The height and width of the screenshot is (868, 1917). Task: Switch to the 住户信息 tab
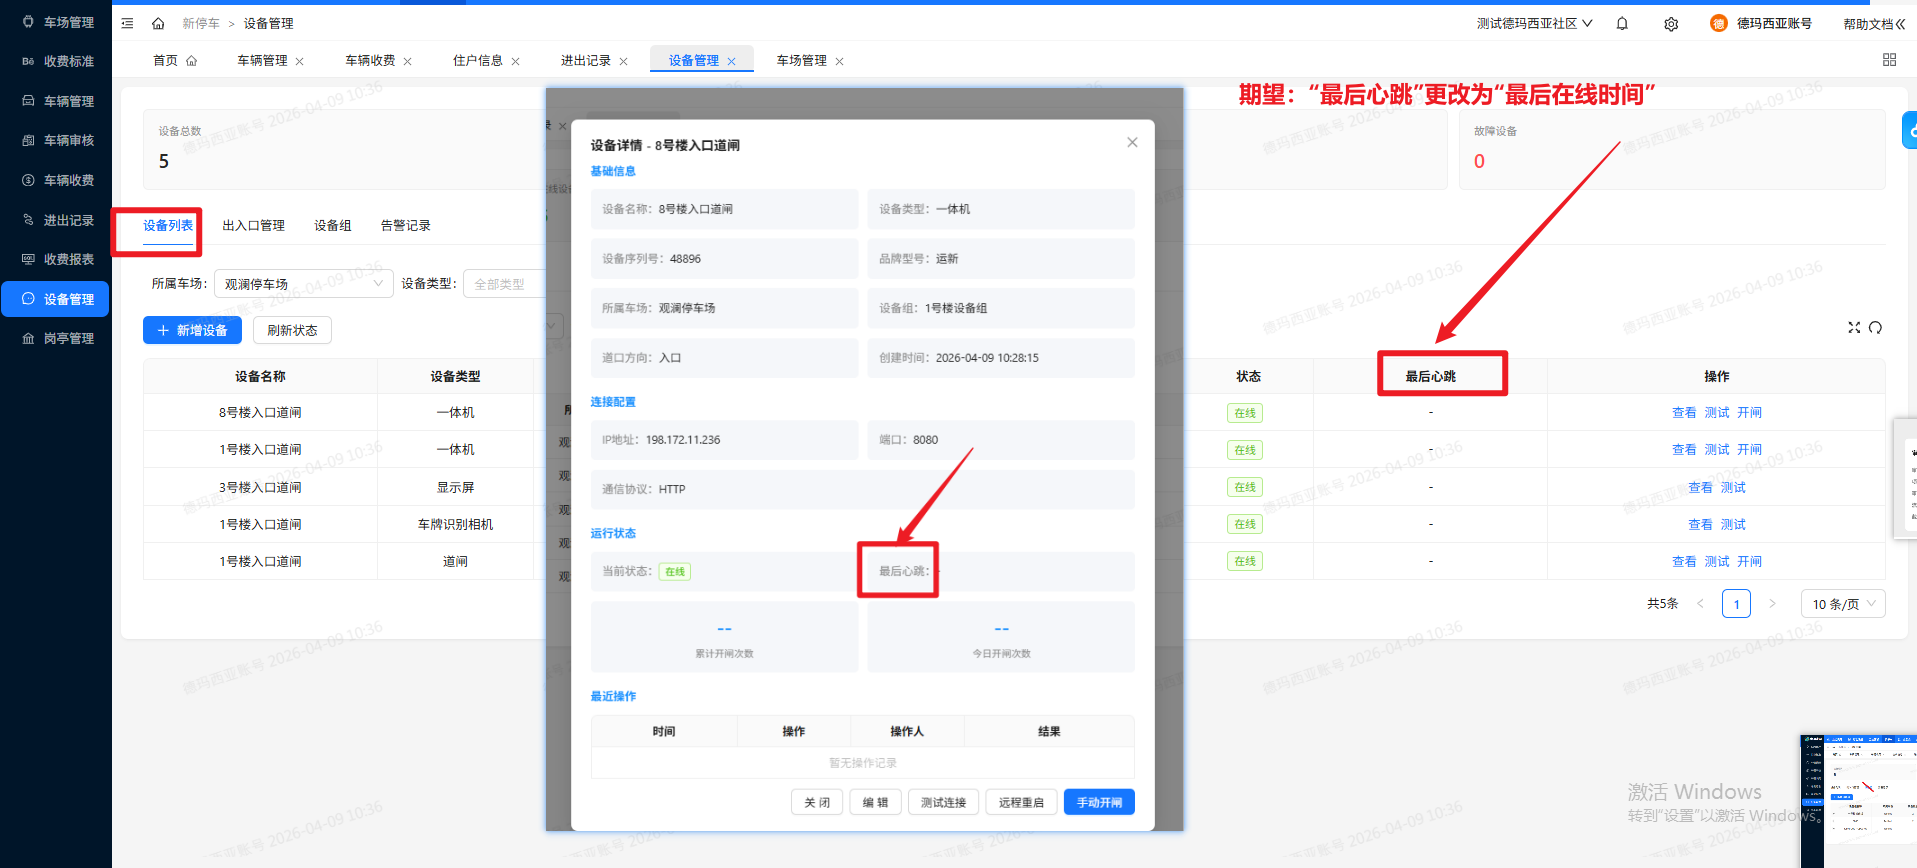478,61
